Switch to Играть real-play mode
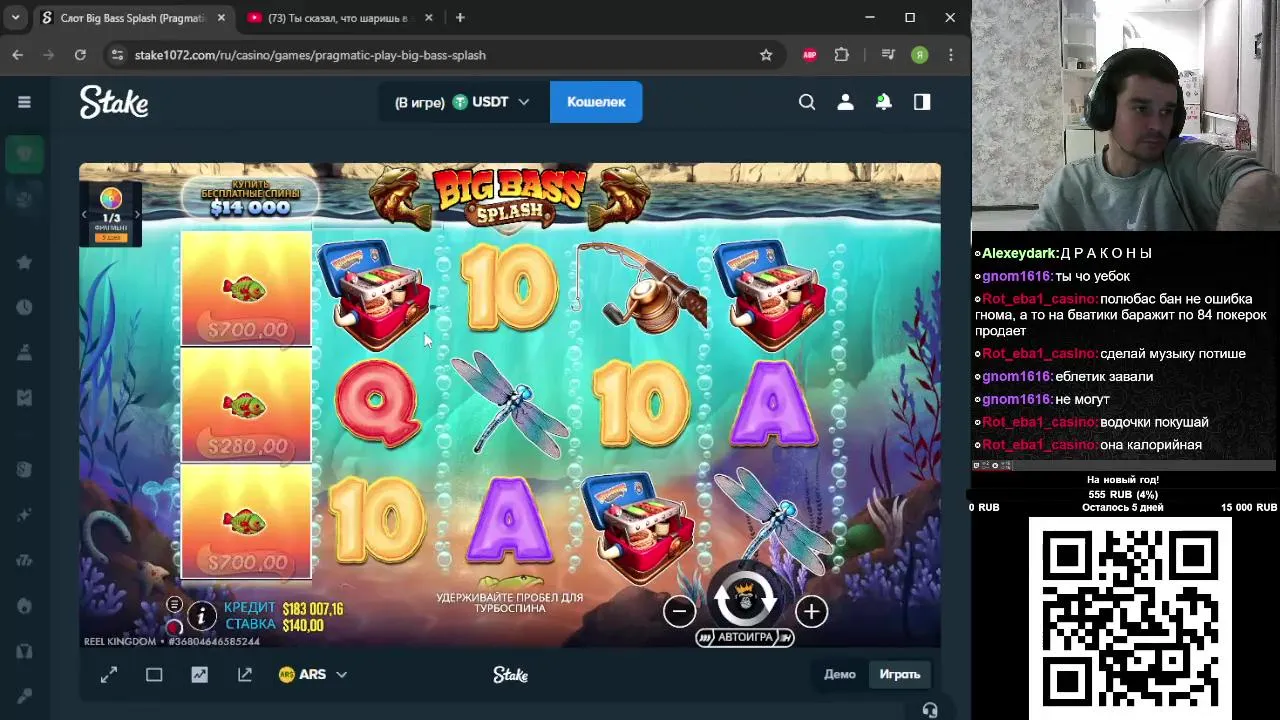 [x=900, y=674]
